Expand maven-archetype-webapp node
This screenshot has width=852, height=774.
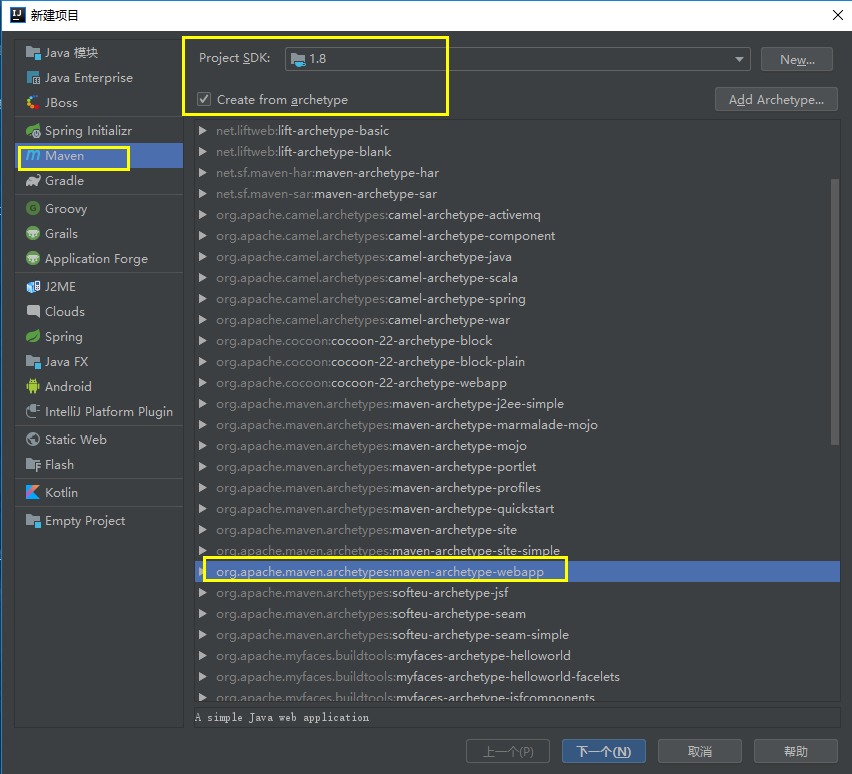click(201, 572)
